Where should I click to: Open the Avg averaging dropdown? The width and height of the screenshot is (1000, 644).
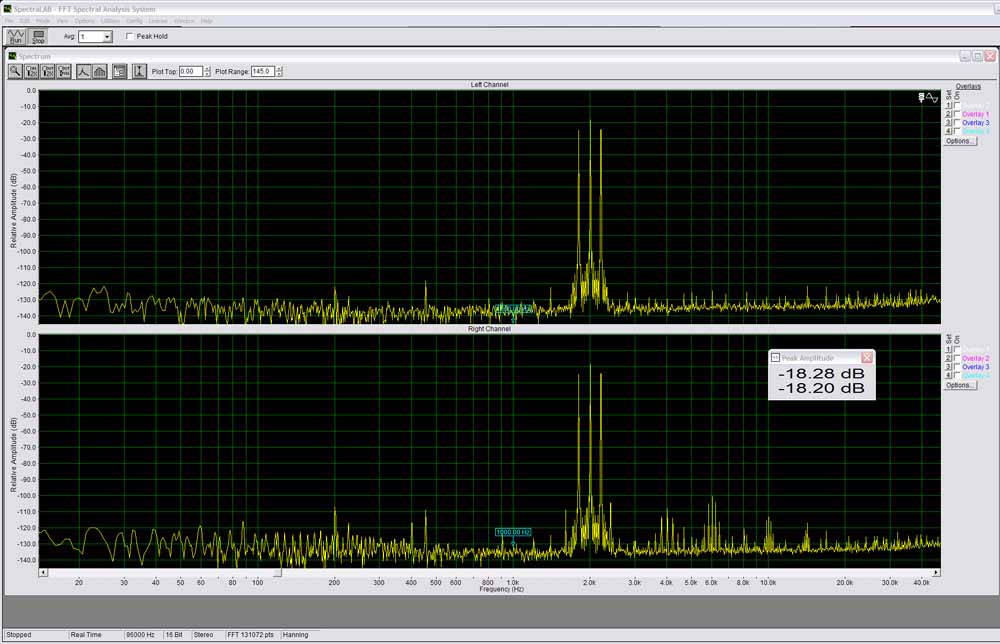107,37
